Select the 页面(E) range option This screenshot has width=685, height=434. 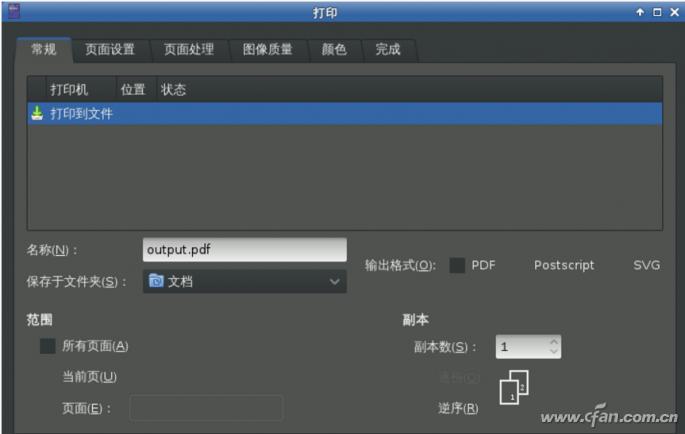86,409
